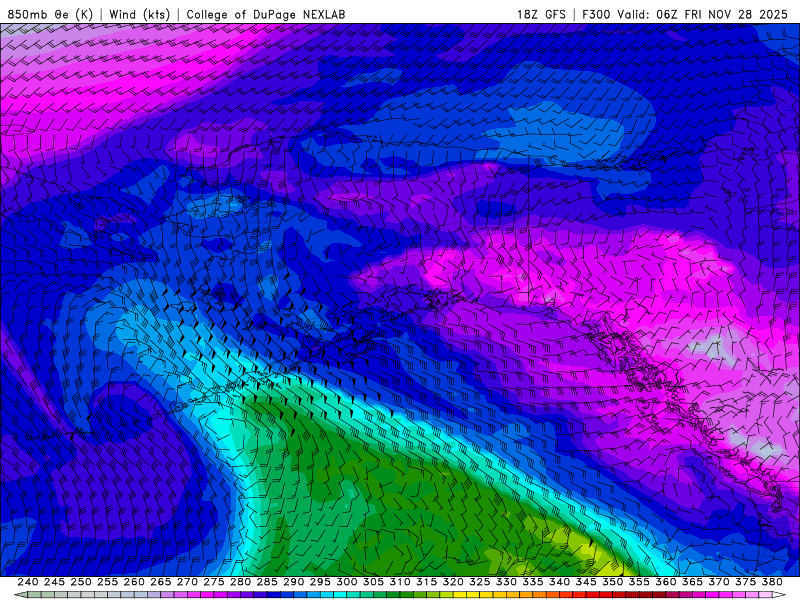The height and width of the screenshot is (600, 800).
Task: Click the 365 value on the color scale
Action: pyautogui.click(x=691, y=582)
